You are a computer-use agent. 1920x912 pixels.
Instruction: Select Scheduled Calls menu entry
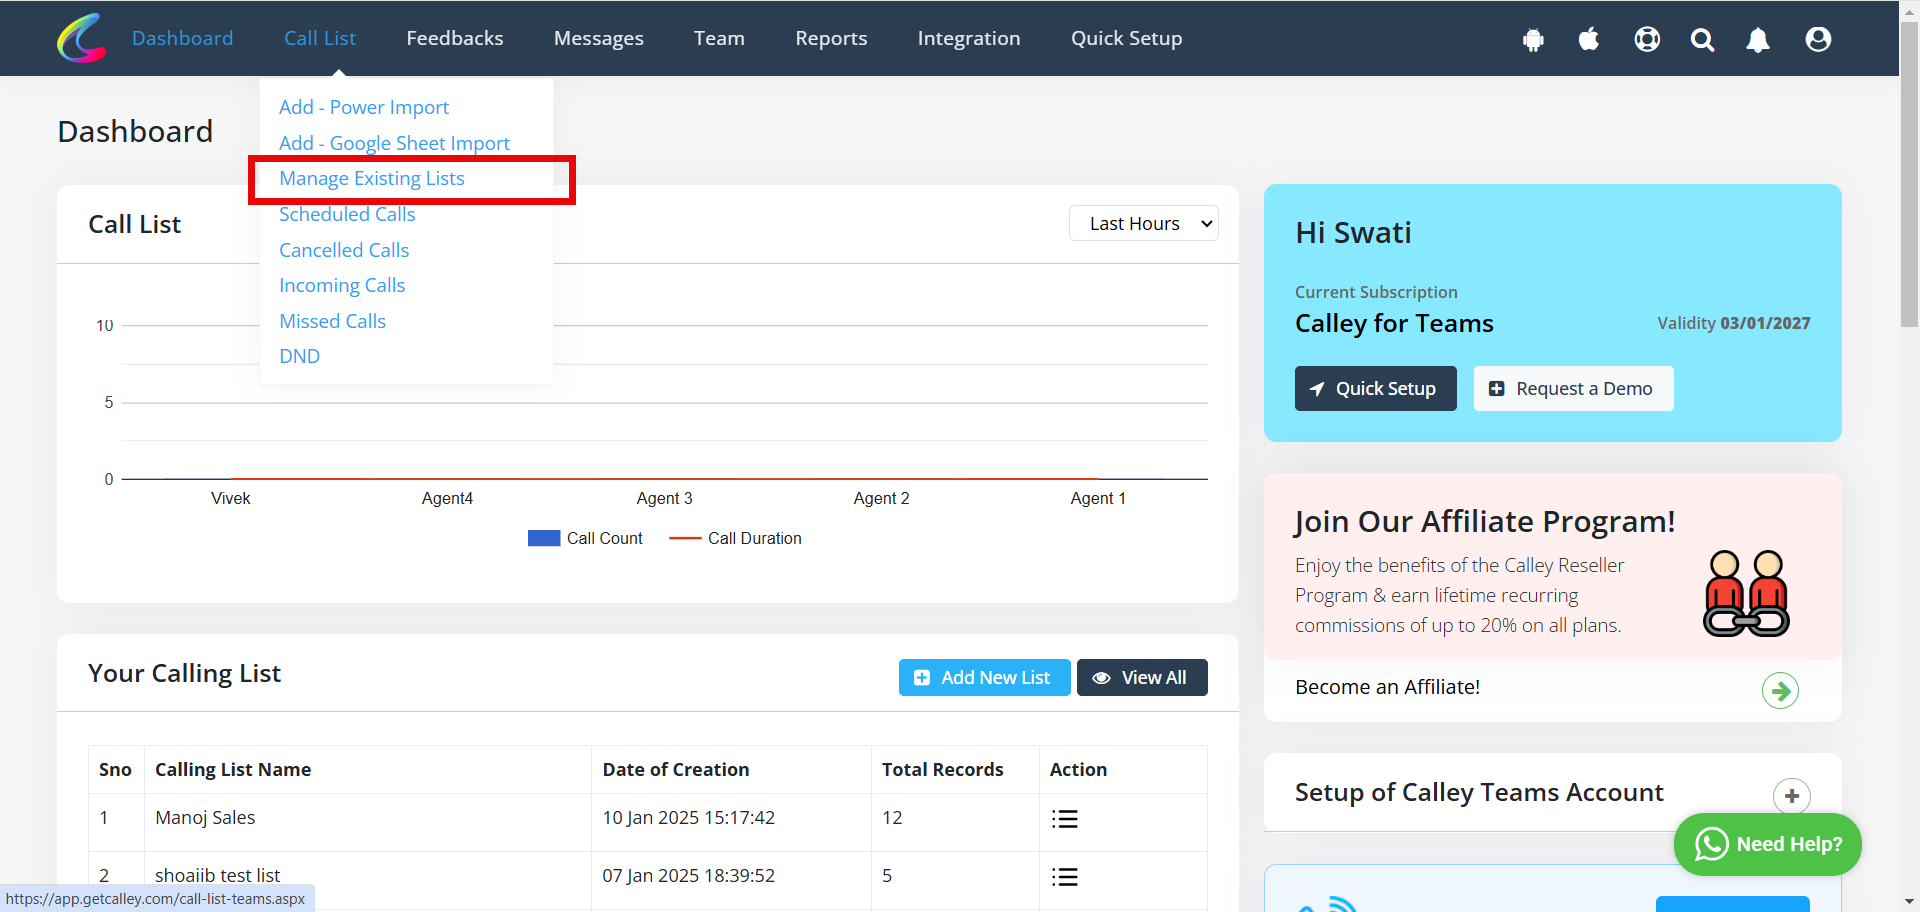(347, 214)
